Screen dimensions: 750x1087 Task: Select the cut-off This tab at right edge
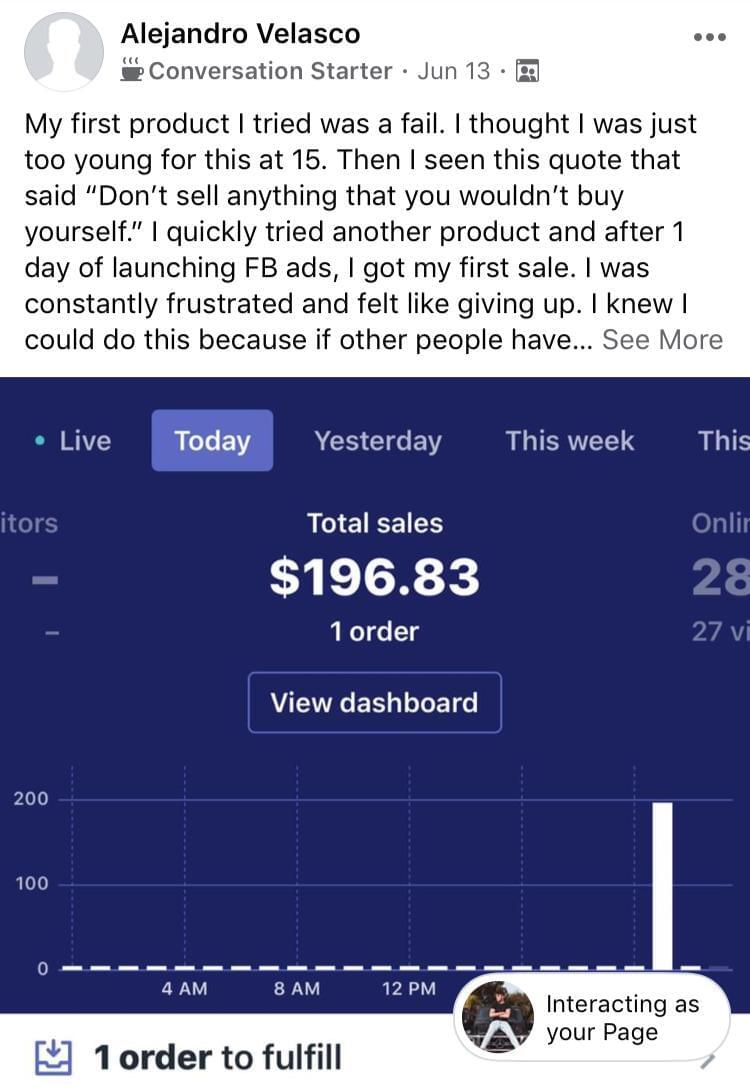click(x=723, y=441)
